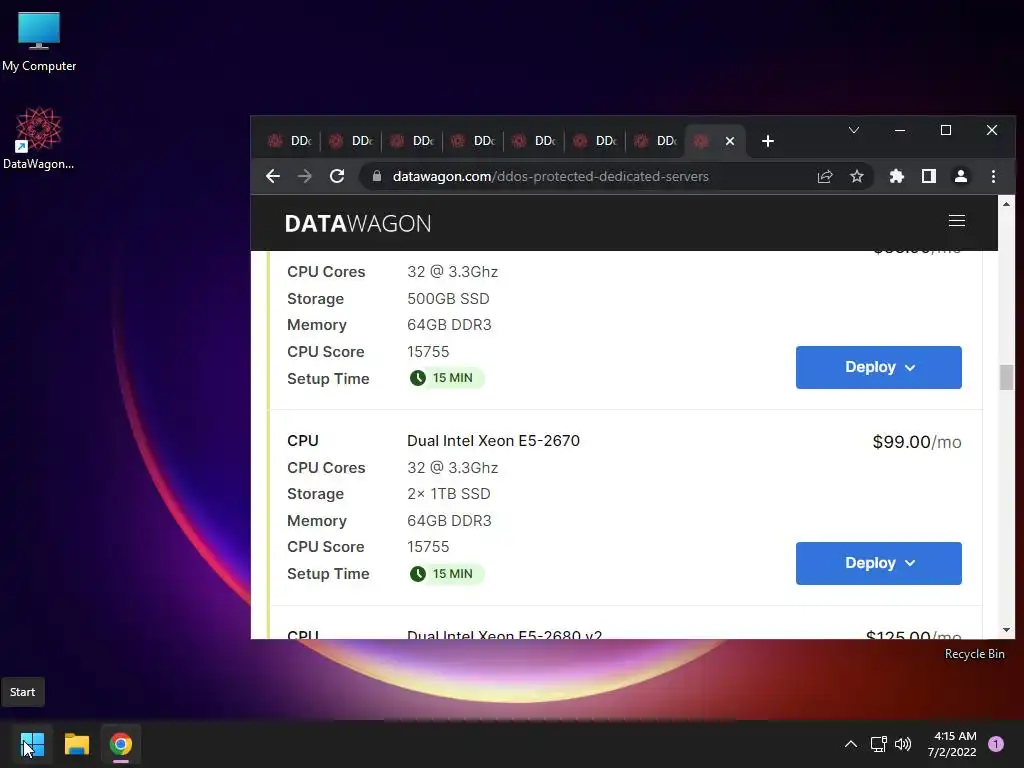Open the Chrome three-dot menu
Viewport: 1024px width, 768px height.
(993, 176)
